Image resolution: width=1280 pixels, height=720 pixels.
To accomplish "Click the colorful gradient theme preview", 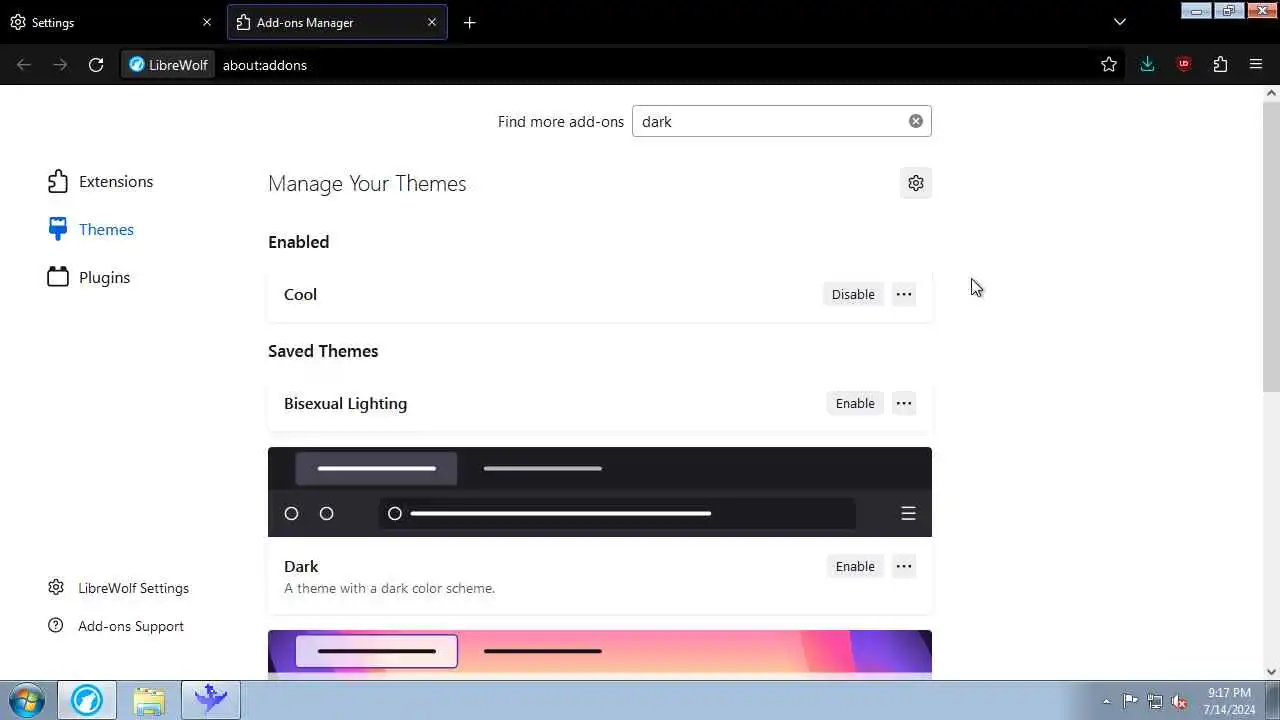I will tap(600, 655).
